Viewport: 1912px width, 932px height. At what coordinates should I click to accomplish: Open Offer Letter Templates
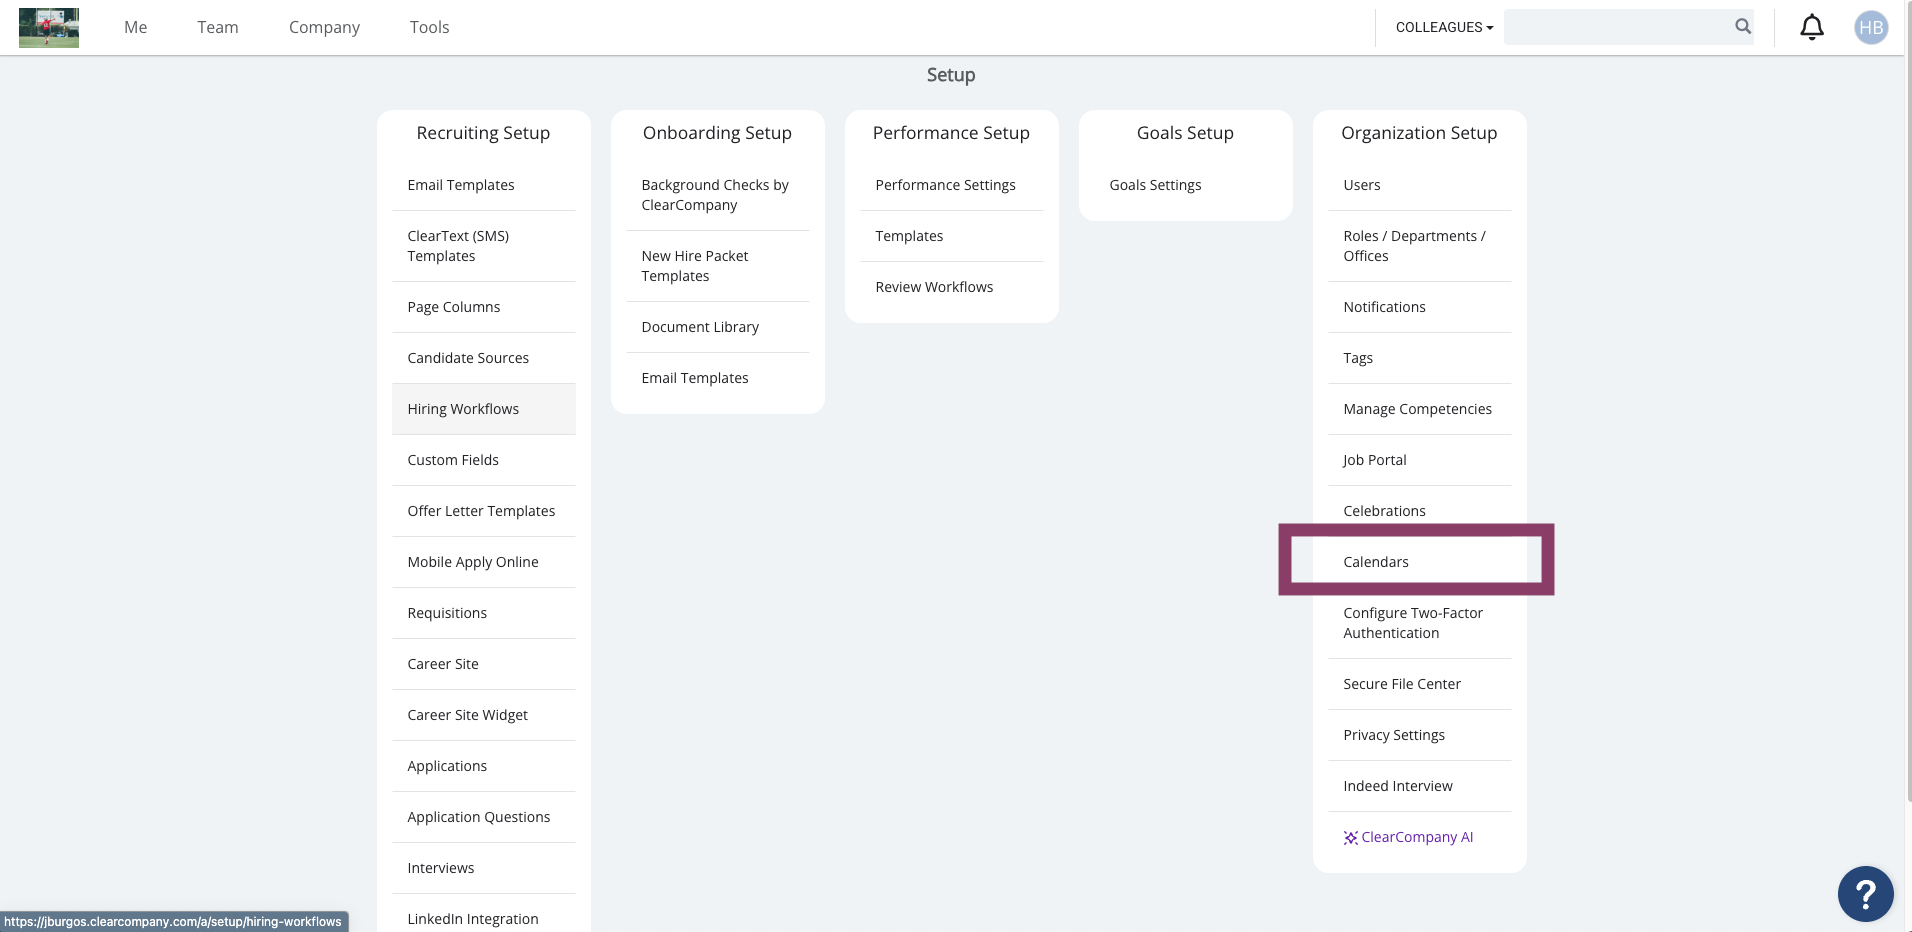click(x=483, y=511)
